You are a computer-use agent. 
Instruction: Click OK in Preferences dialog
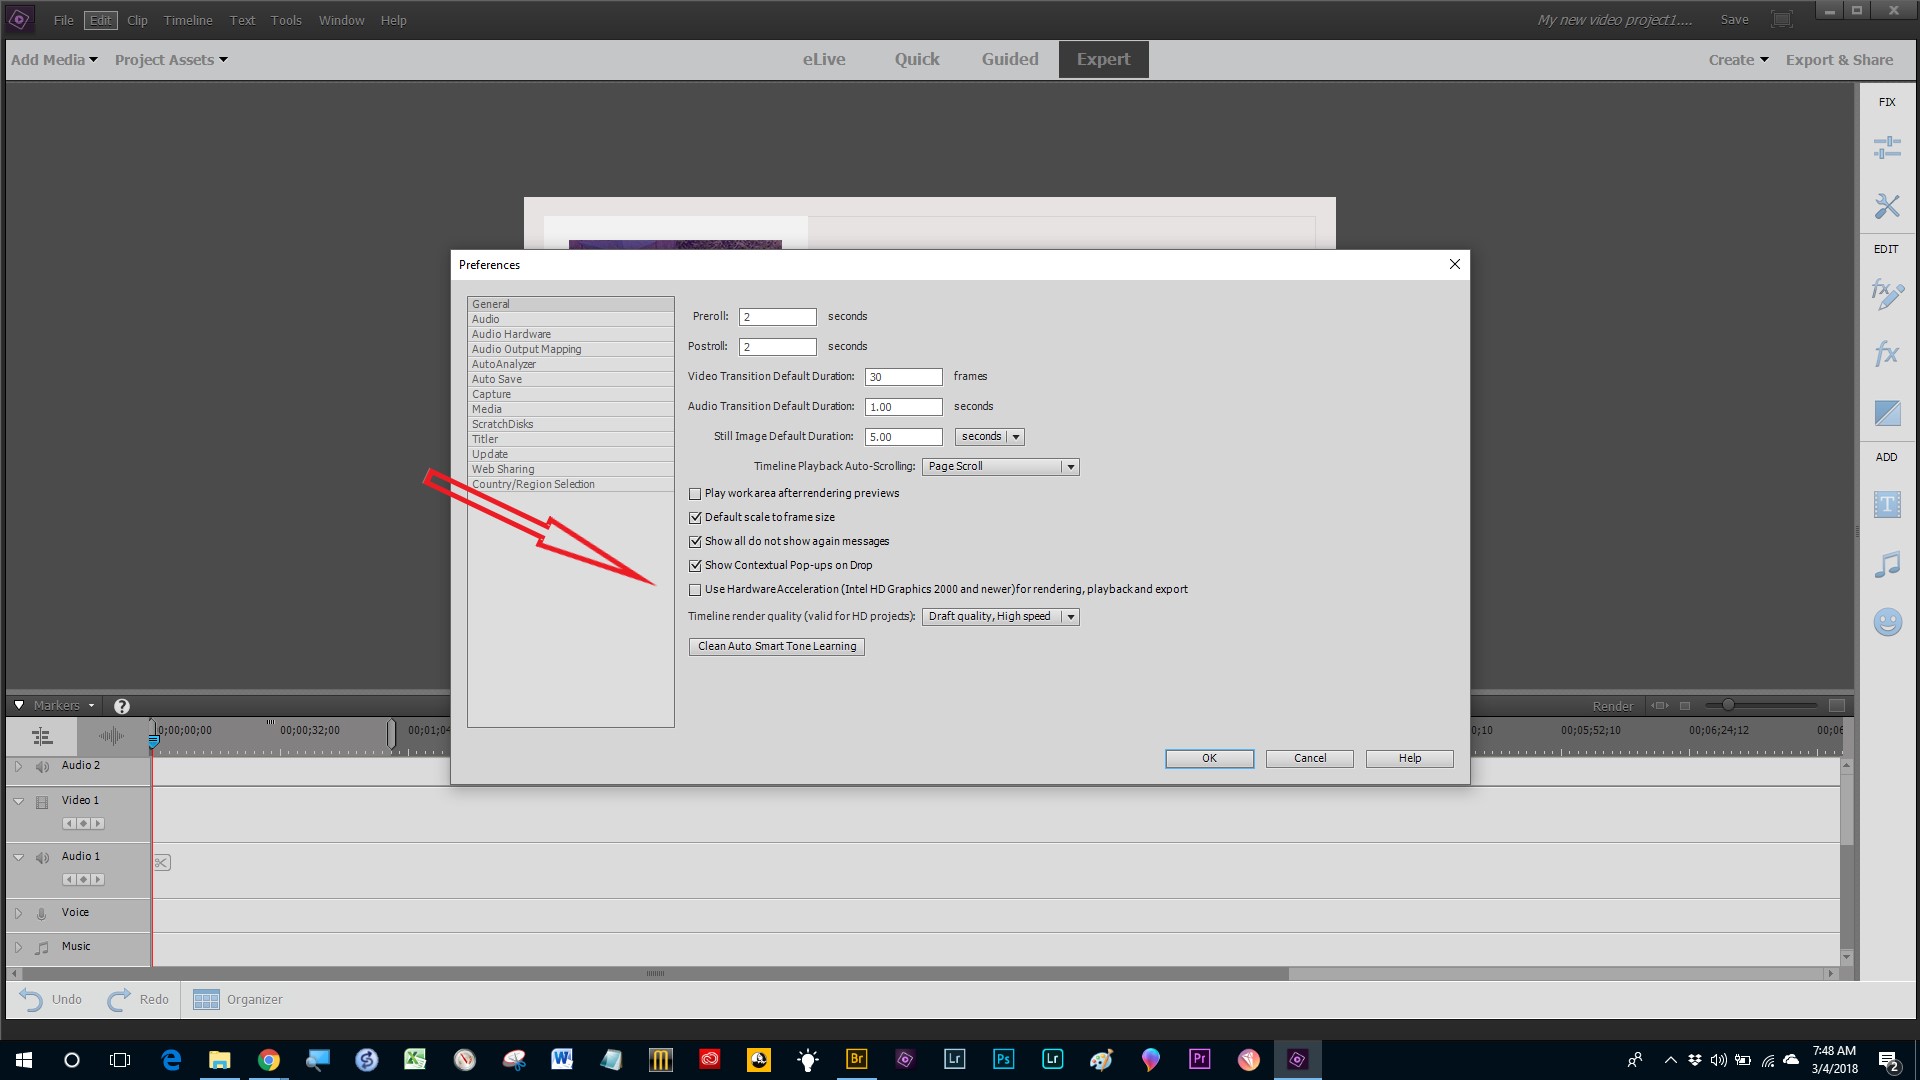tap(1209, 759)
